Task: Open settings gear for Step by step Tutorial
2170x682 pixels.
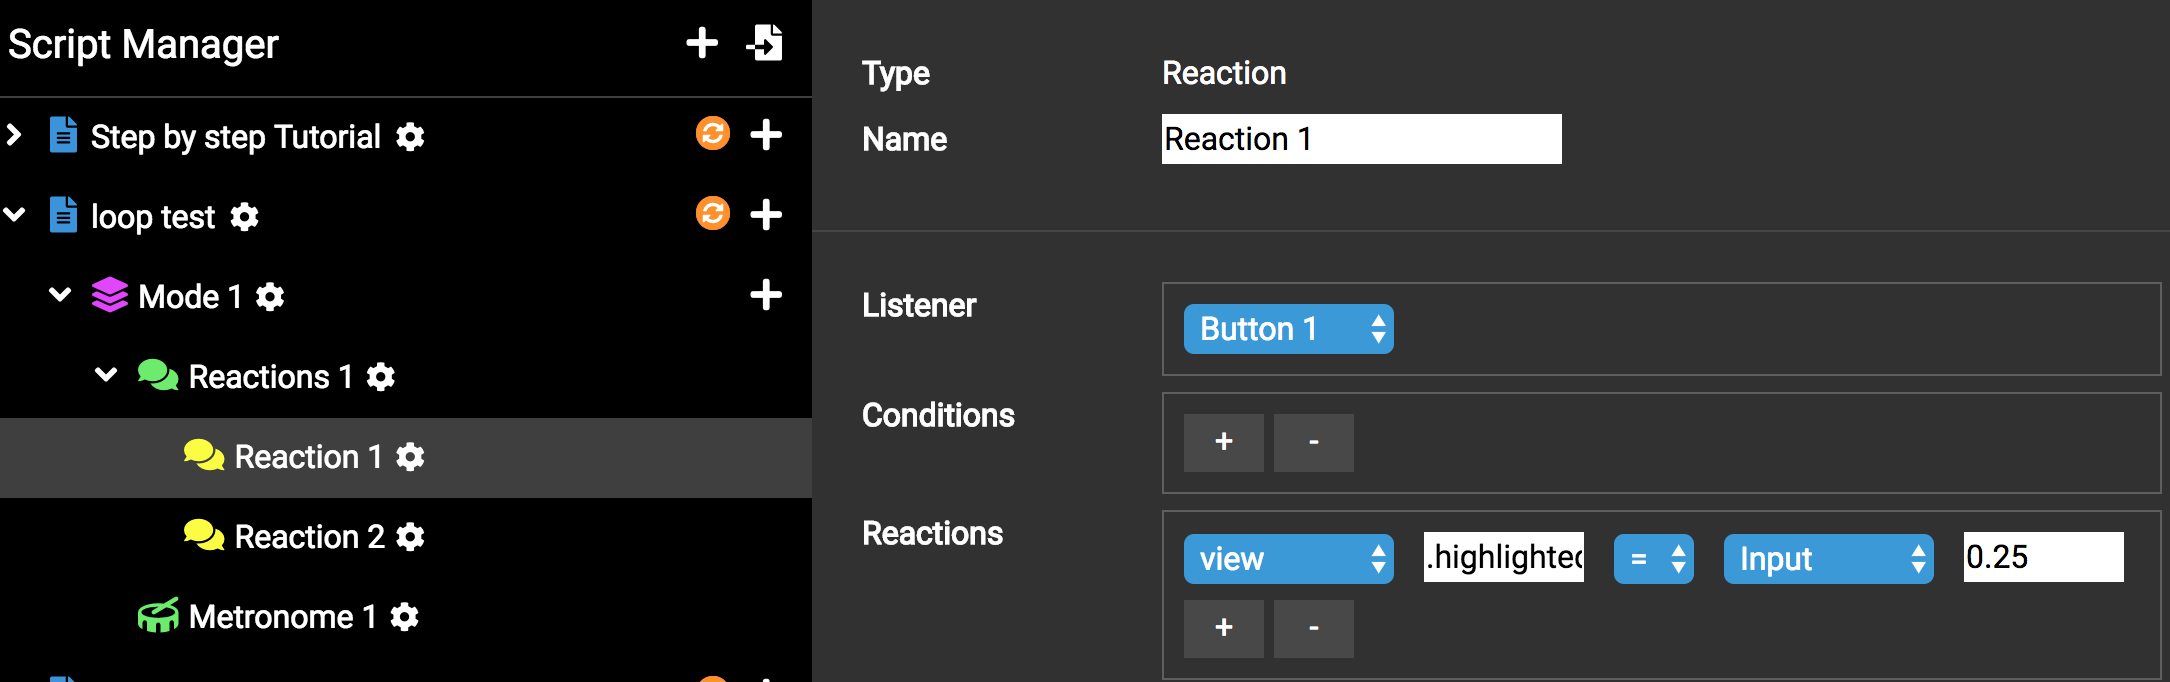Action: click(410, 137)
